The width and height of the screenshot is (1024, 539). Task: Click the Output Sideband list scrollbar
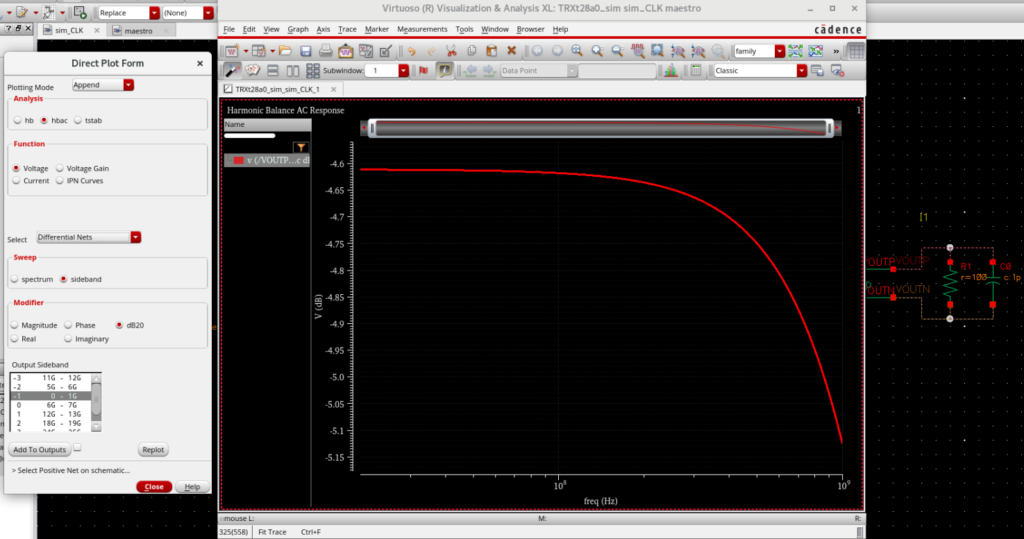click(96, 401)
